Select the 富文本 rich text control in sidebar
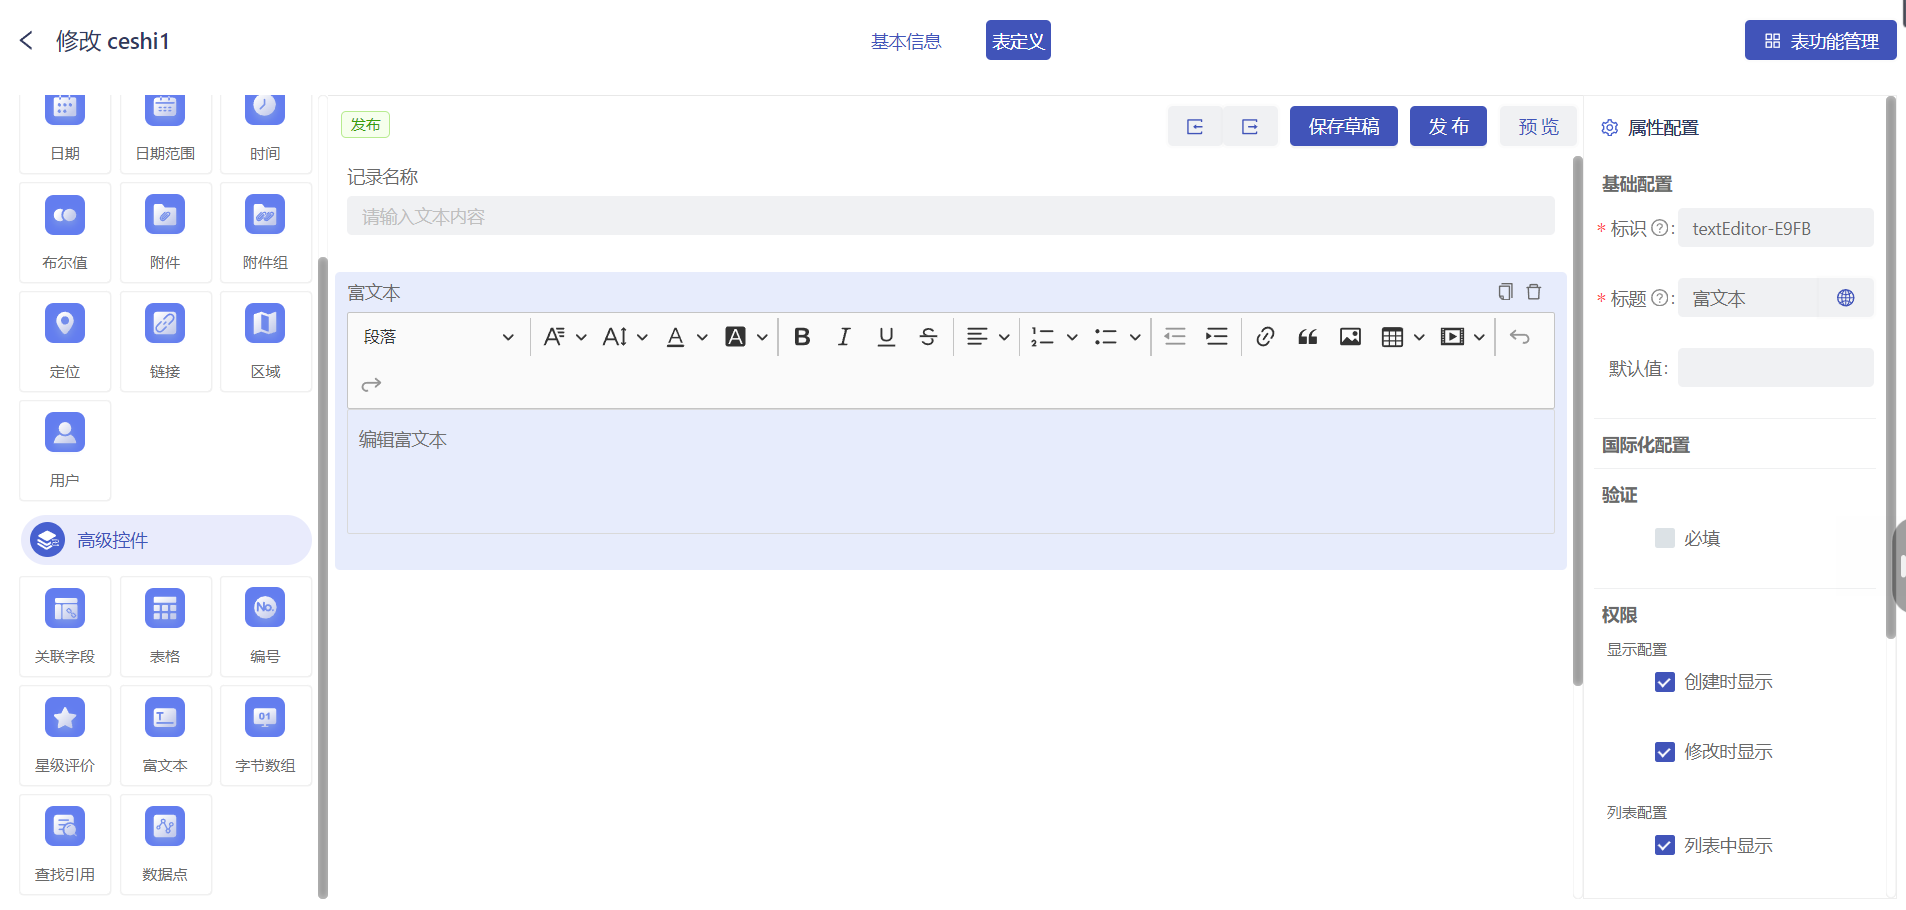Image resolution: width=1906 pixels, height=910 pixels. pyautogui.click(x=165, y=735)
